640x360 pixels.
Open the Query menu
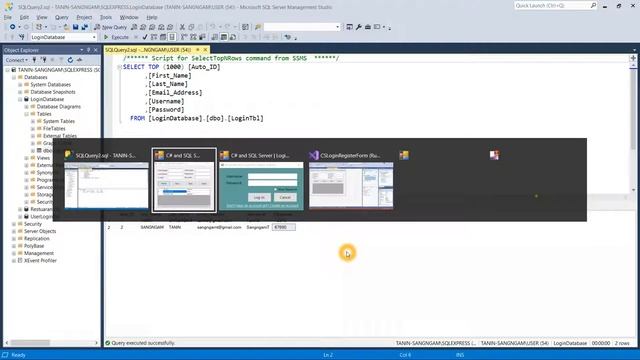click(62, 17)
